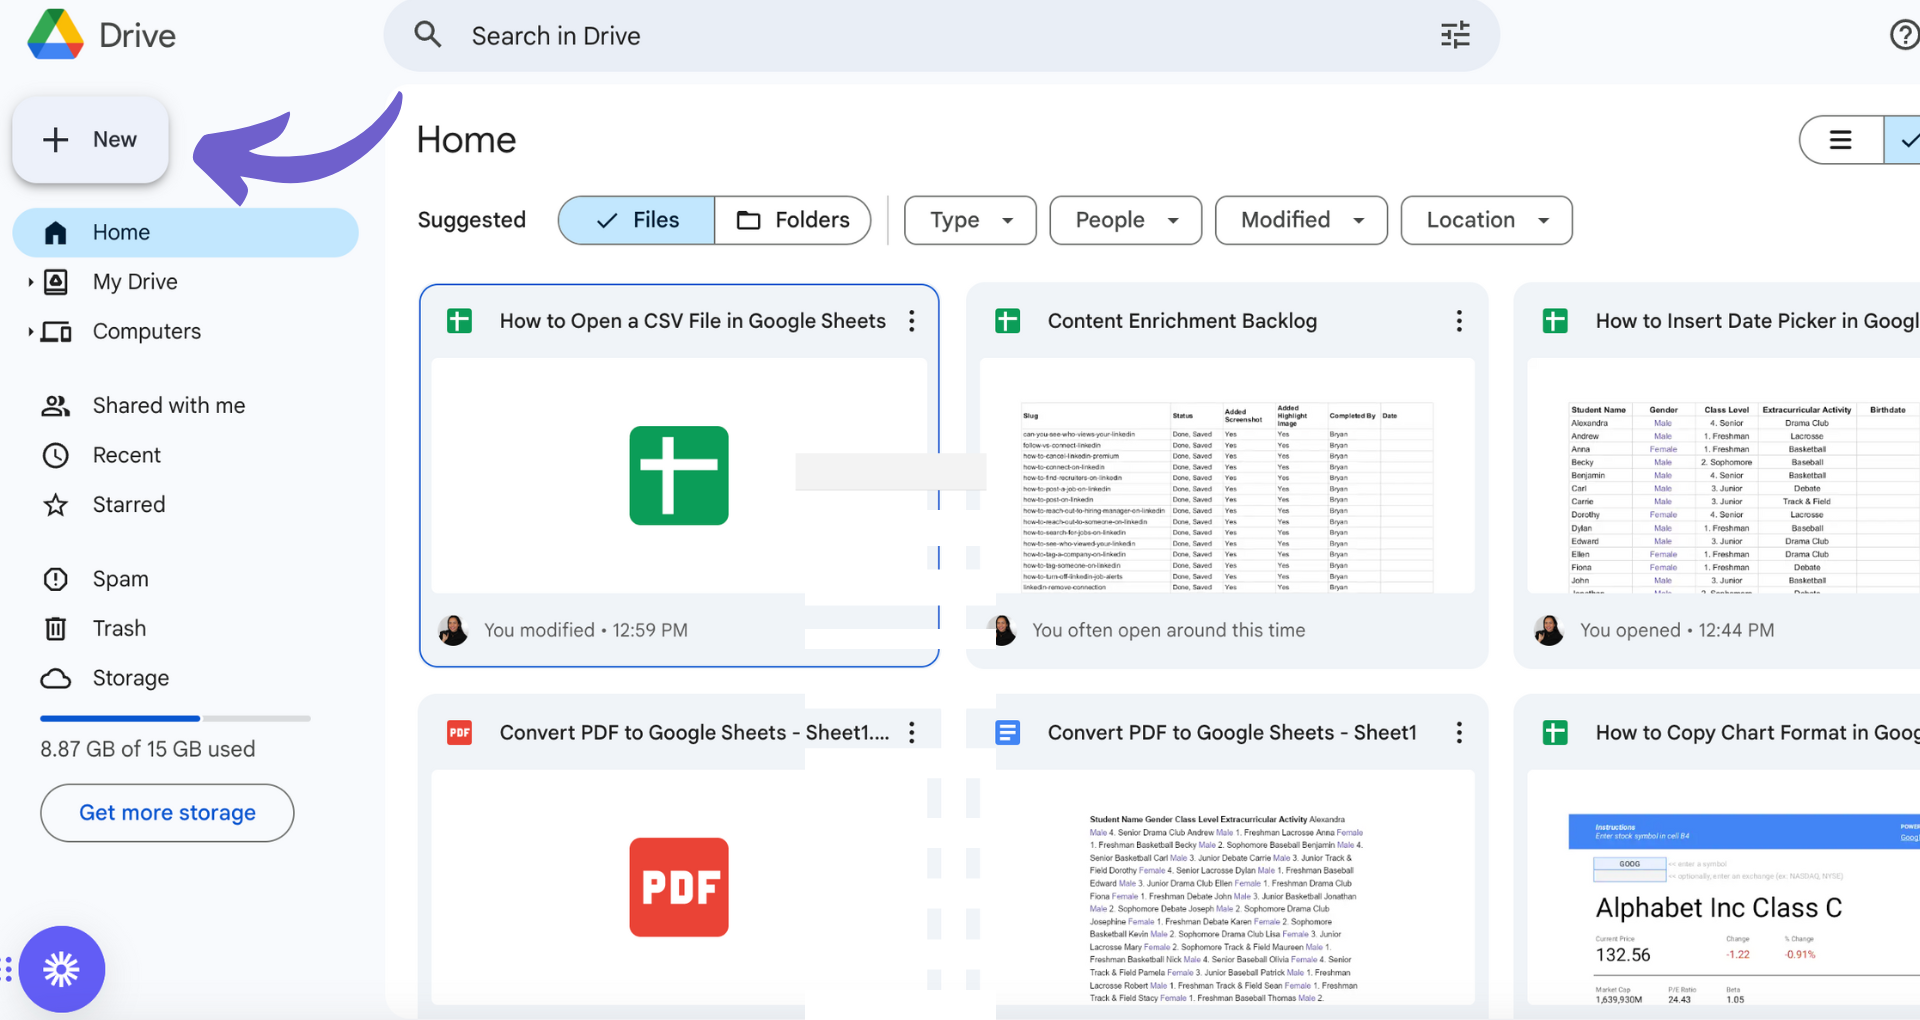Image resolution: width=1920 pixels, height=1020 pixels.
Task: Open How to Insert Date Picker preview thumbnail
Action: [1724, 476]
